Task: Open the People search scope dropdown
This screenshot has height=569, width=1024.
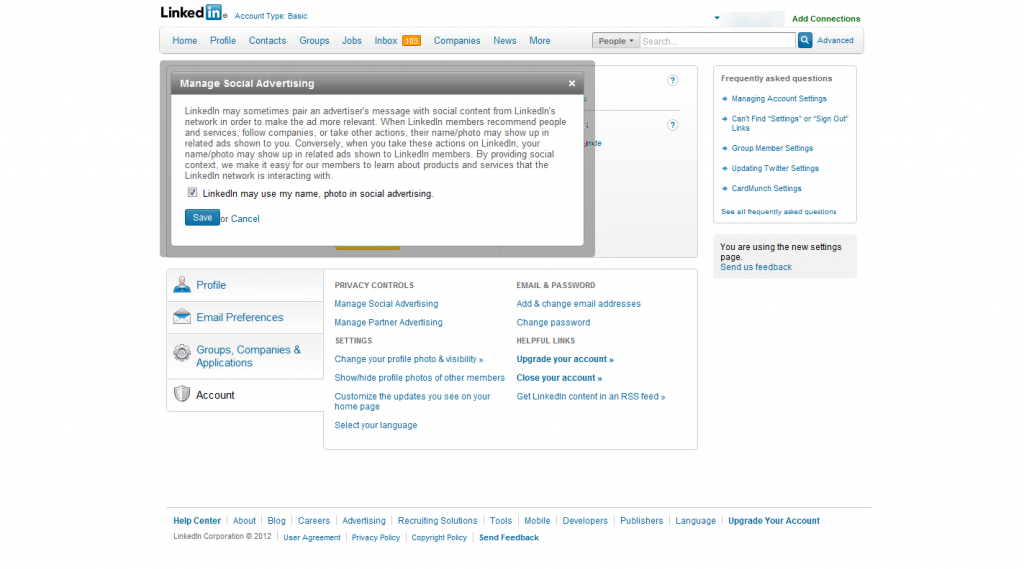Action: click(615, 41)
